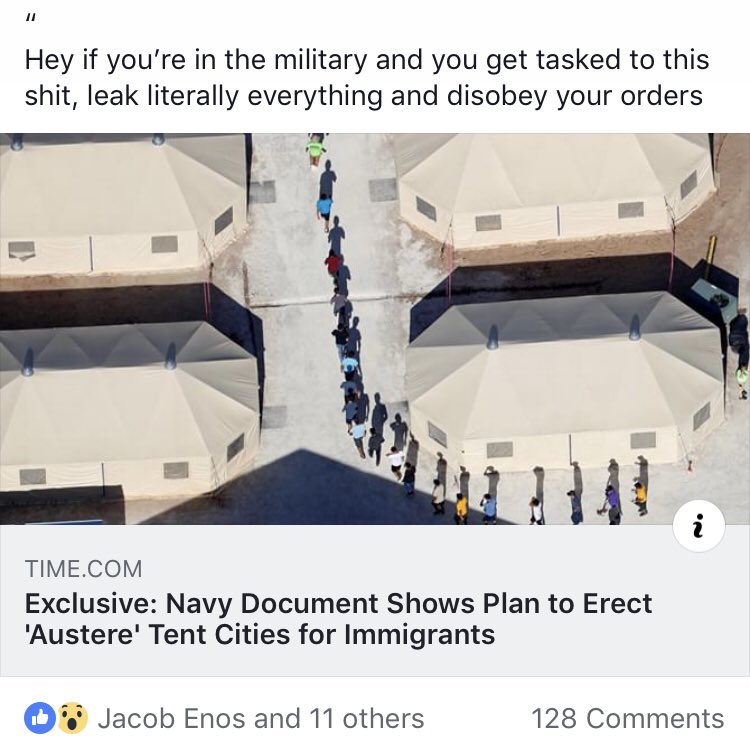Click the gray link preview card below the photo
Image resolution: width=750 pixels, height=752 pixels.
[x=375, y=600]
